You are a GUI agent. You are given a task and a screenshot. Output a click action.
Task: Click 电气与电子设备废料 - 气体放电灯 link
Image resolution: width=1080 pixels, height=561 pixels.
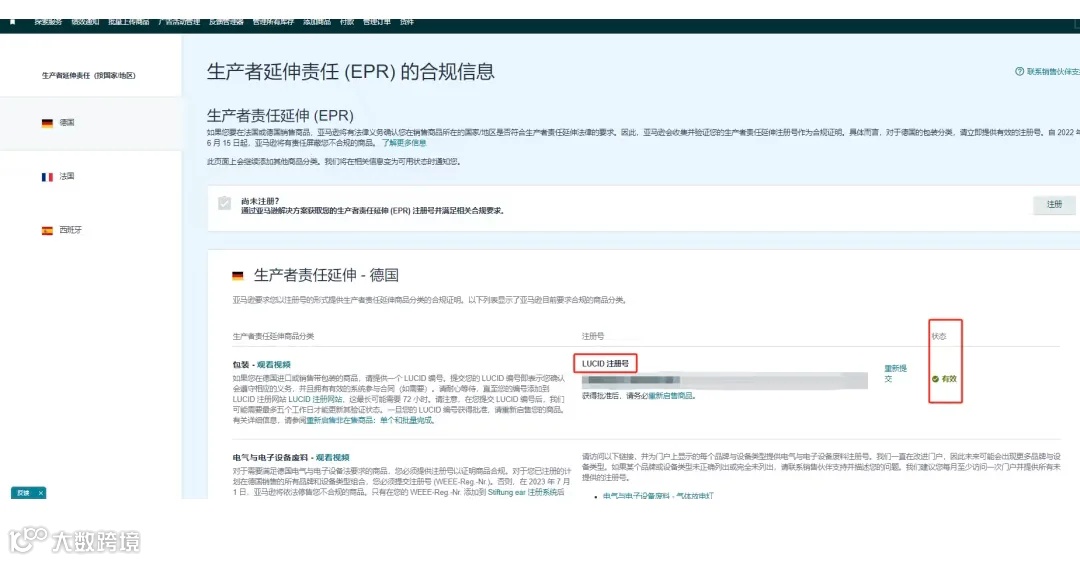coord(658,496)
